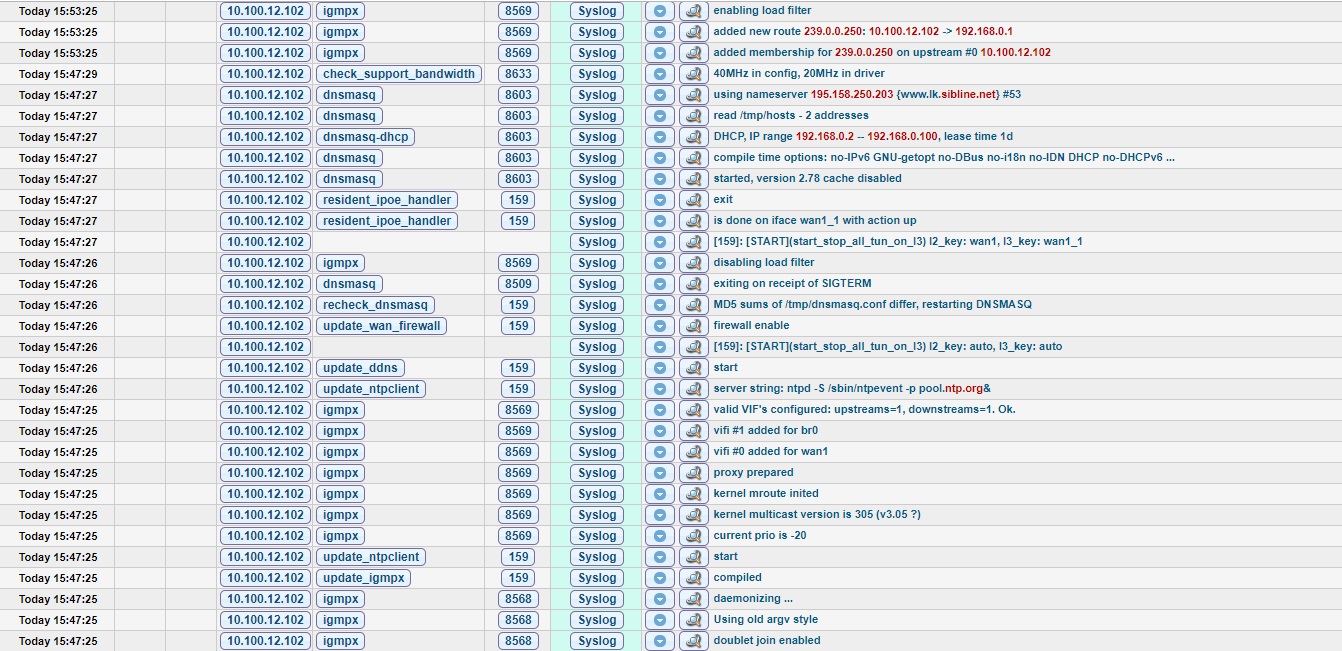Click the red 195.158.250.203 nameserver address

click(x=844, y=95)
